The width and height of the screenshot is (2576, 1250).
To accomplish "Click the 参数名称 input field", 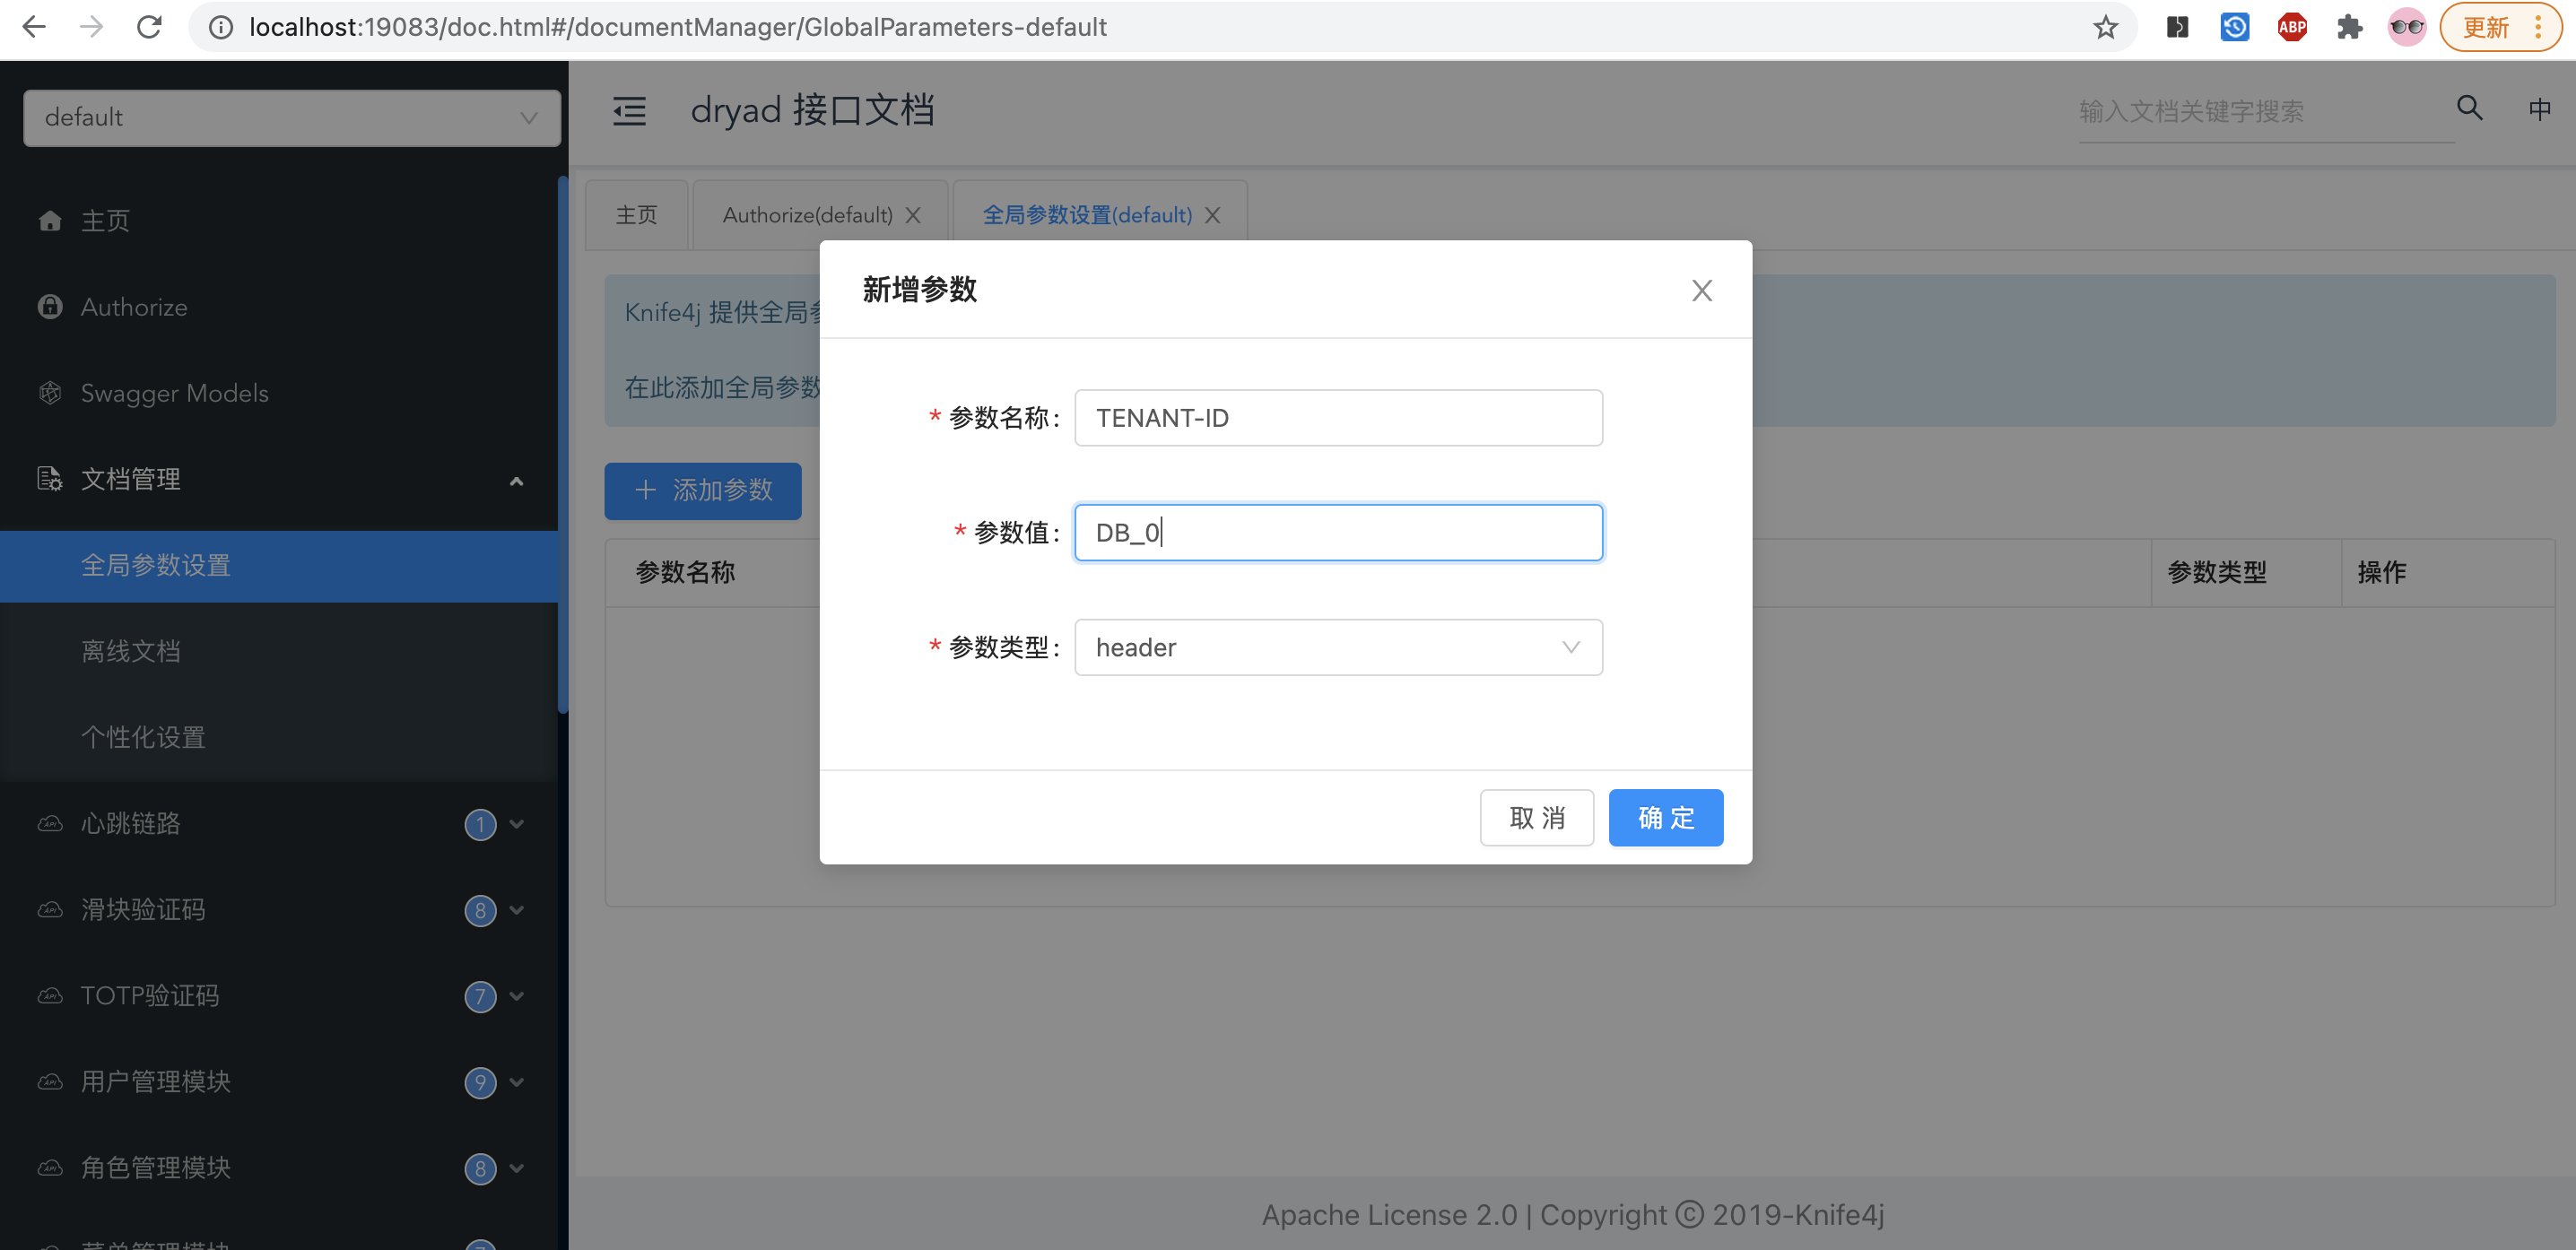I will pyautogui.click(x=1337, y=418).
